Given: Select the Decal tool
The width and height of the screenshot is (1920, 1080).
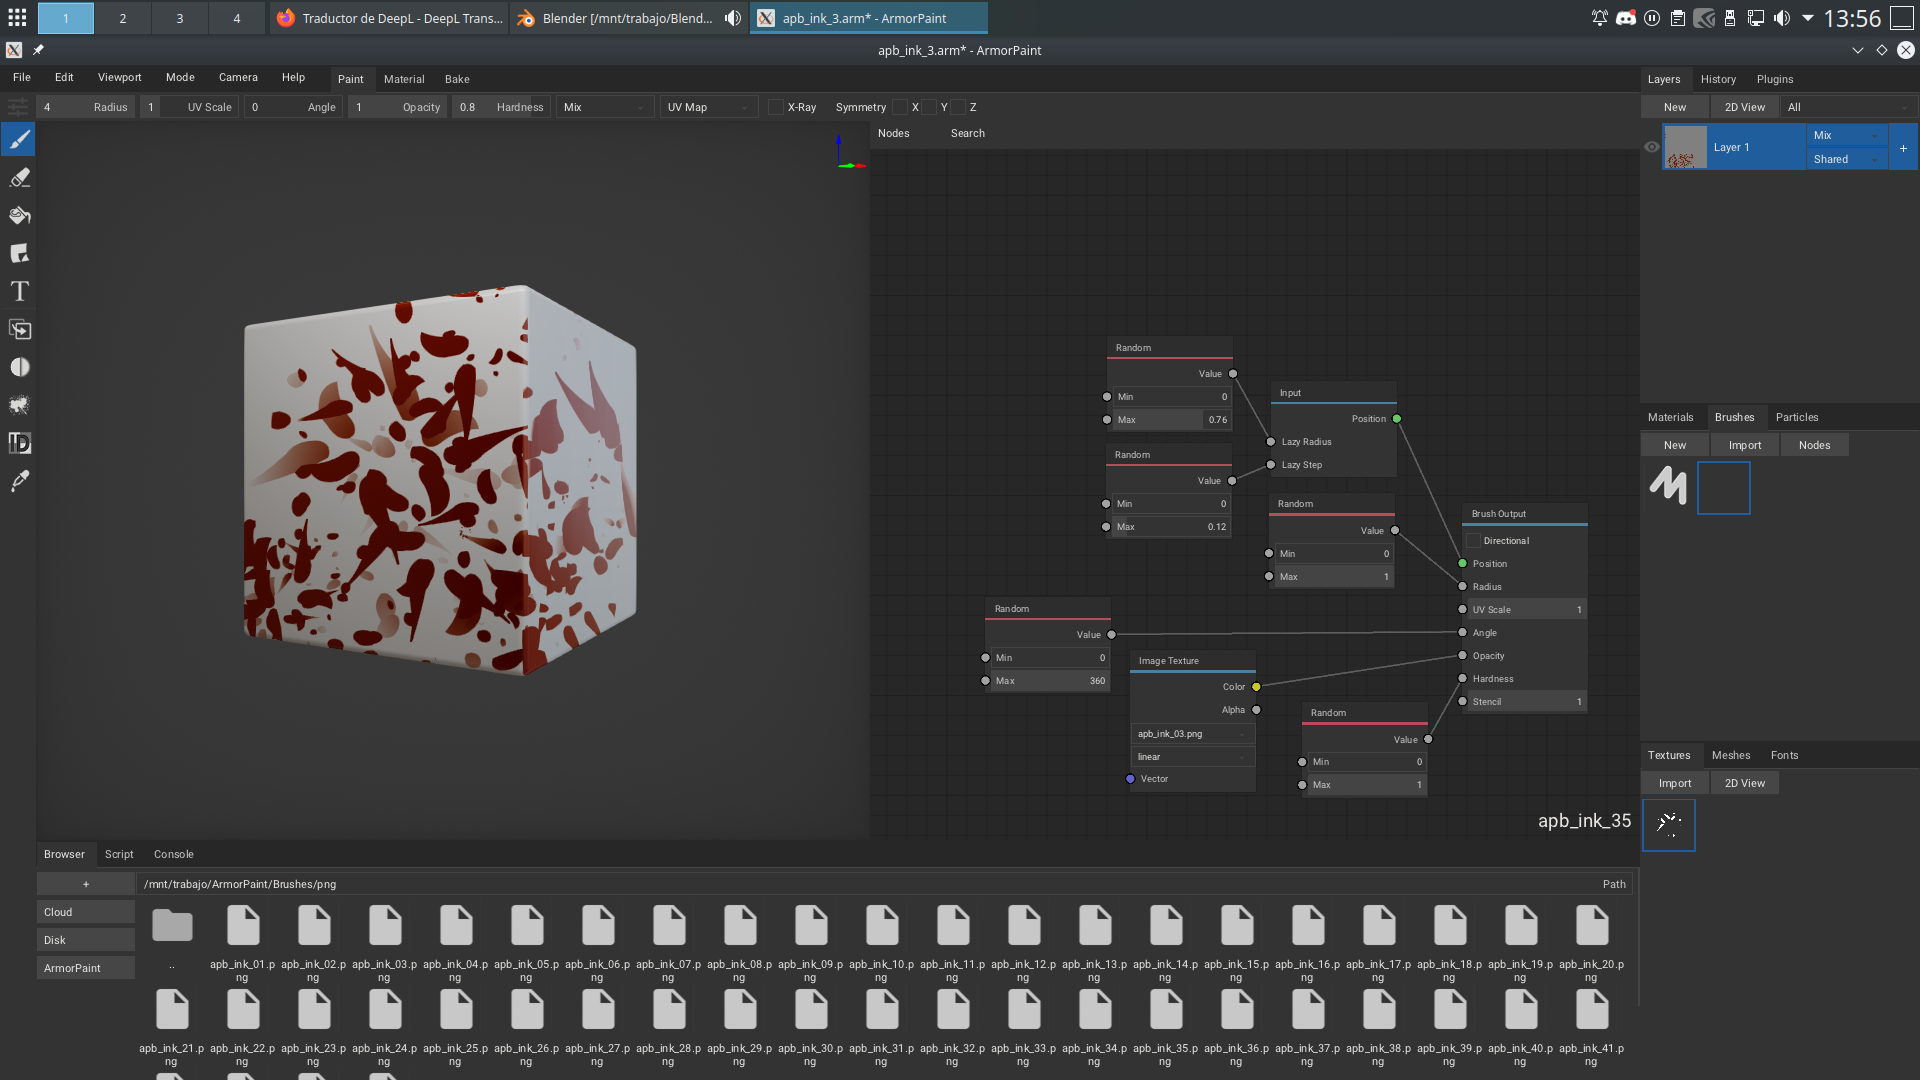Looking at the screenshot, I should coord(19,254).
